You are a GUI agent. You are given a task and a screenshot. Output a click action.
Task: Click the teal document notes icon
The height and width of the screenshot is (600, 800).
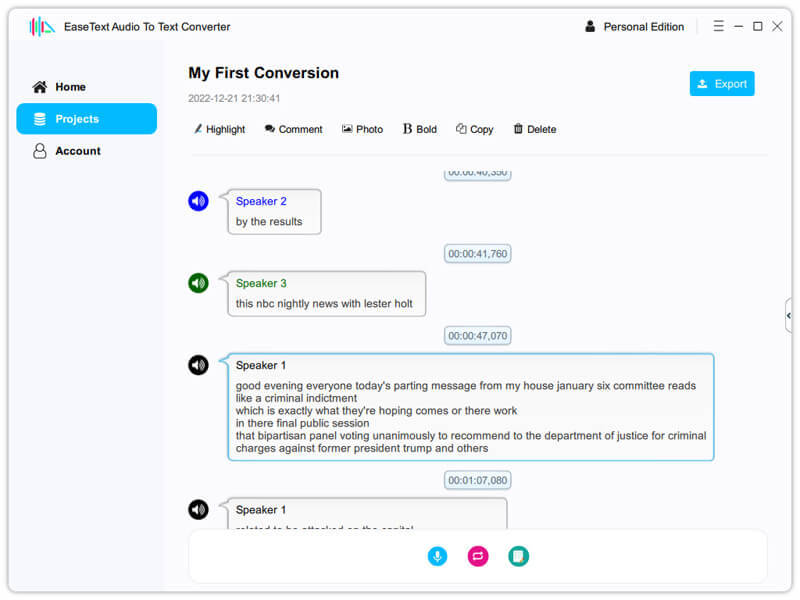(x=518, y=556)
